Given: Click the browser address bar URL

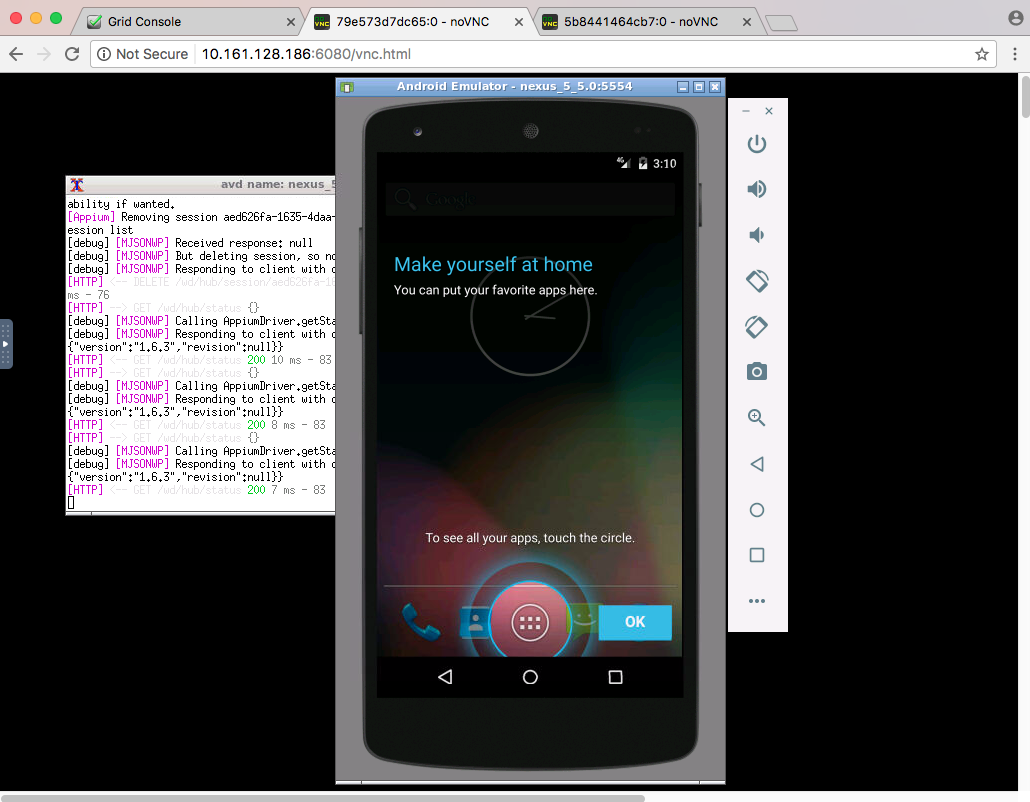Looking at the screenshot, I should pos(306,54).
